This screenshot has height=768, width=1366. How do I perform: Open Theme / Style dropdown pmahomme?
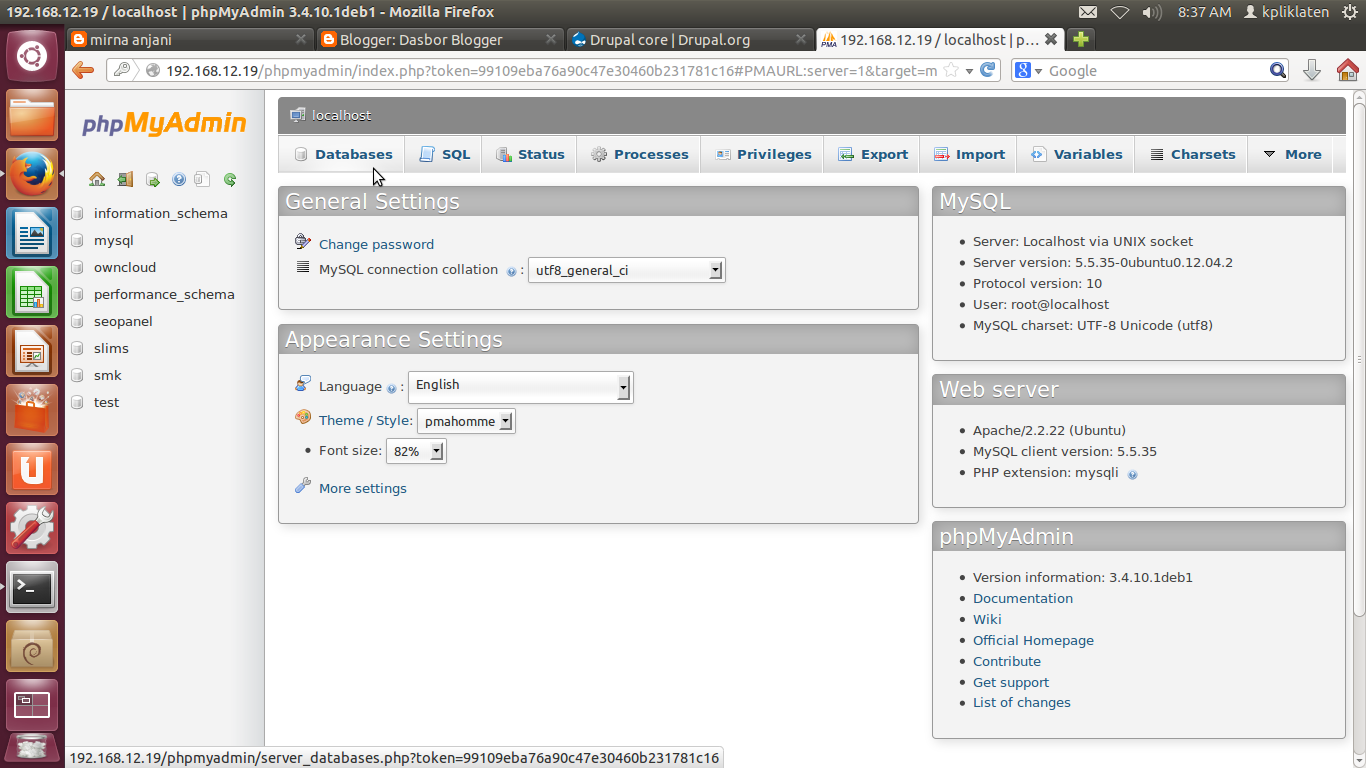(x=466, y=421)
